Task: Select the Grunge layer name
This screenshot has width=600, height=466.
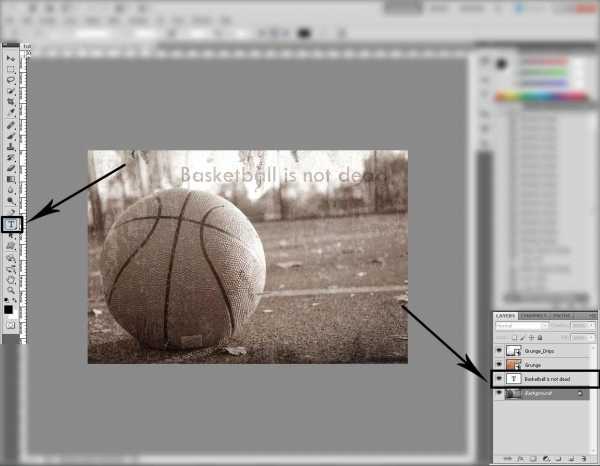Action: pos(533,365)
